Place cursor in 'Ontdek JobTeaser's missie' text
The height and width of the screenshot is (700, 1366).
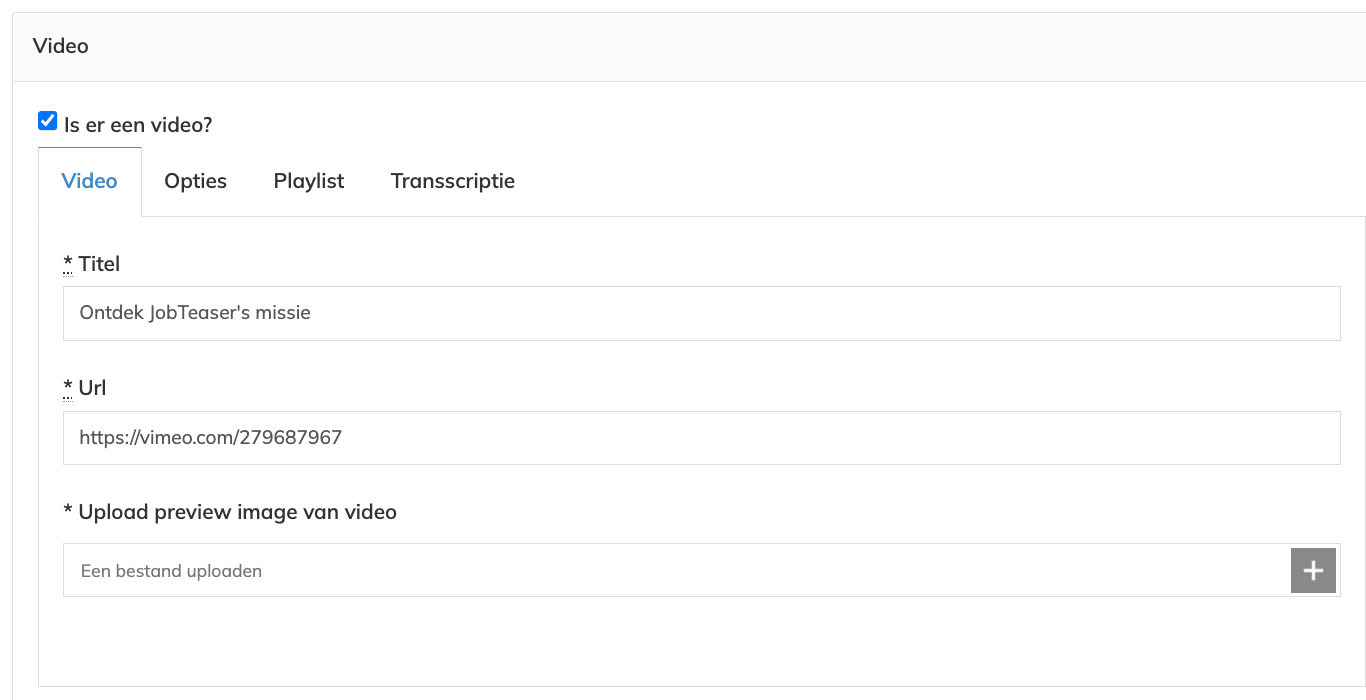click(x=195, y=313)
